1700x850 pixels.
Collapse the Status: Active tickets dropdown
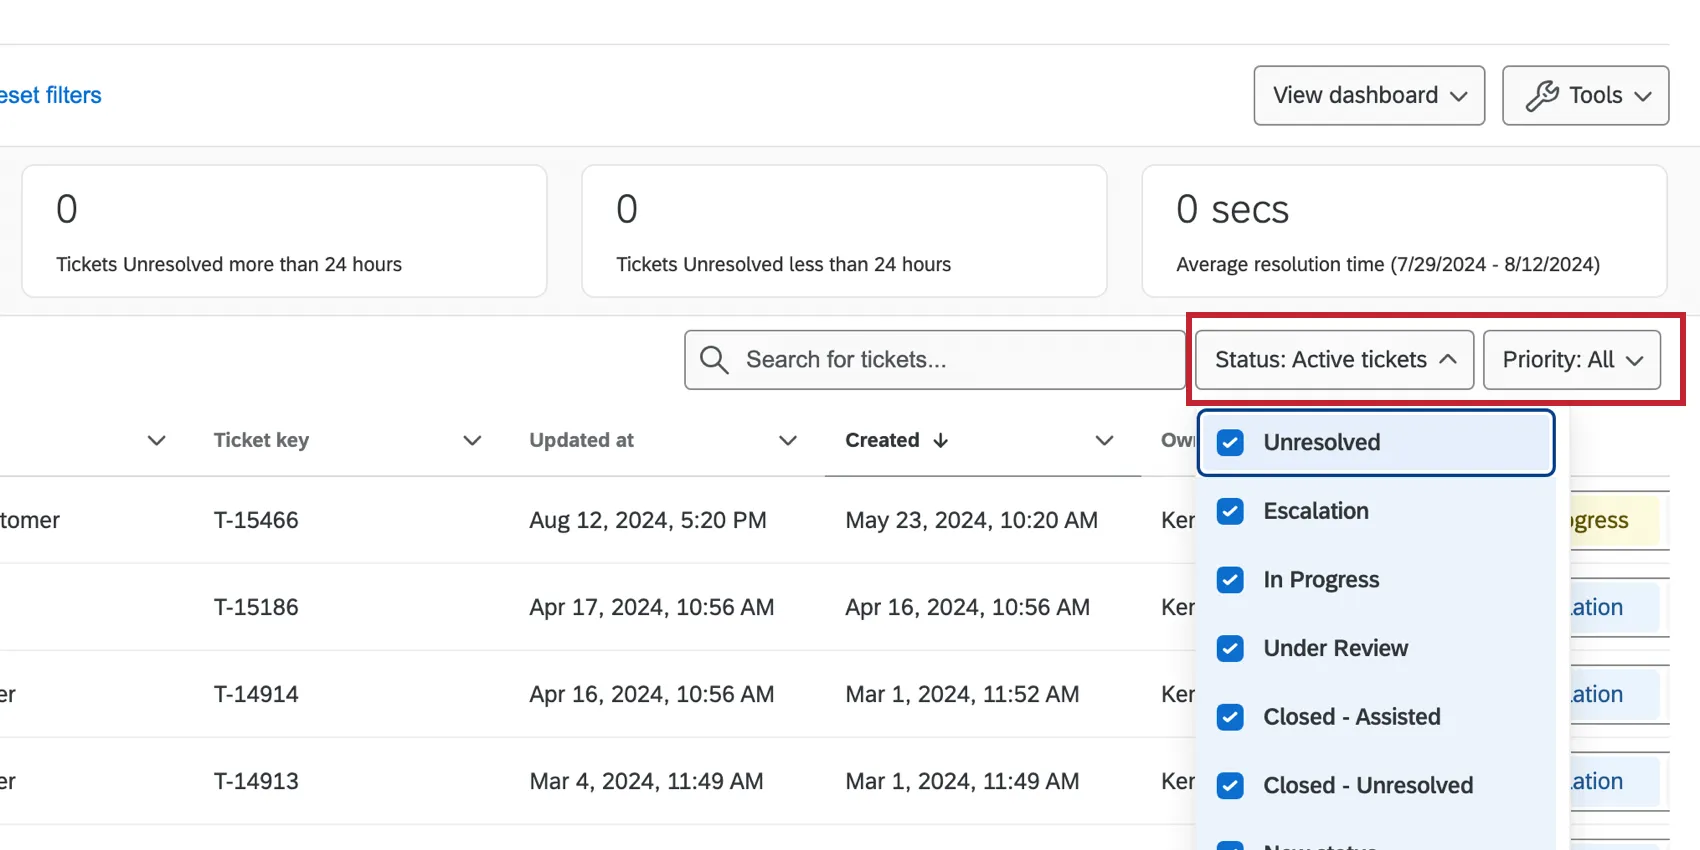[x=1334, y=360]
